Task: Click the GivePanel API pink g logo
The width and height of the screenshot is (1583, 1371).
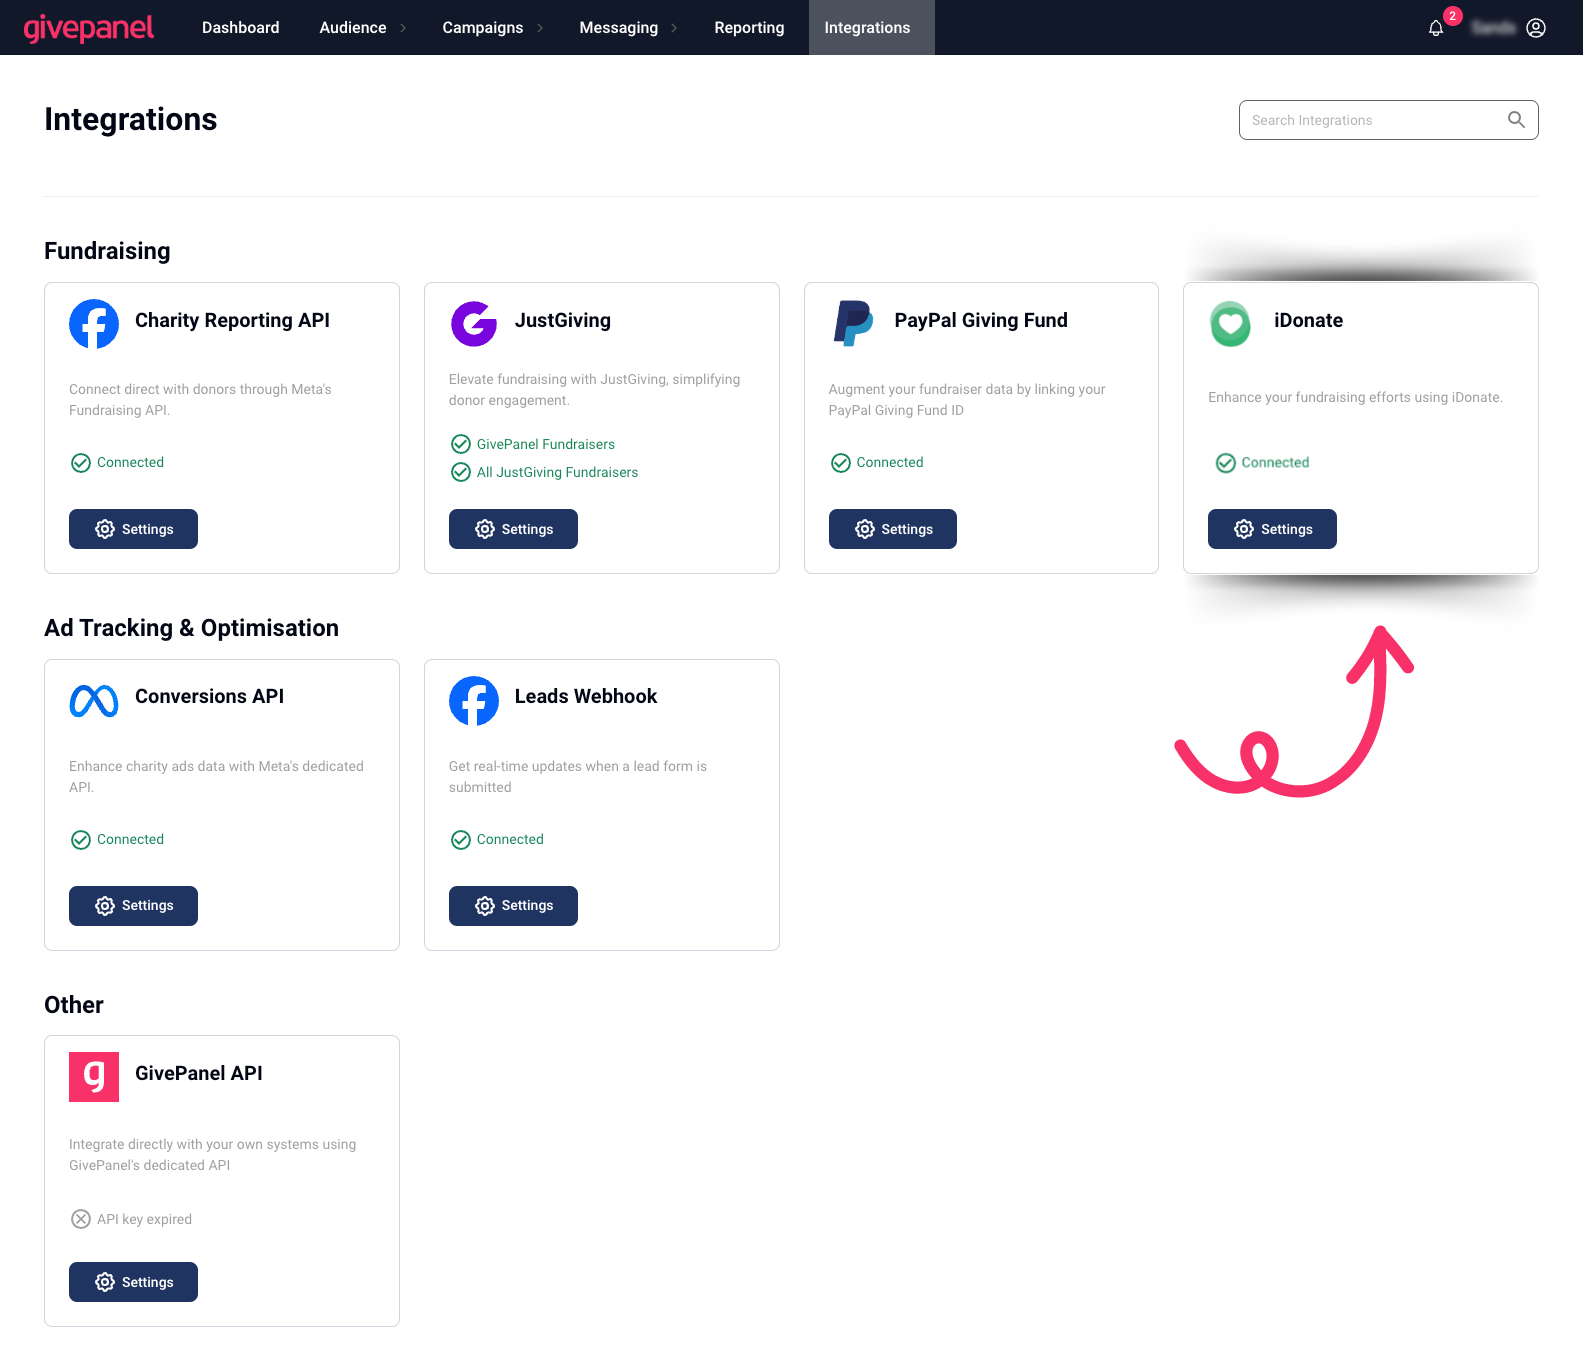Action: click(x=94, y=1077)
